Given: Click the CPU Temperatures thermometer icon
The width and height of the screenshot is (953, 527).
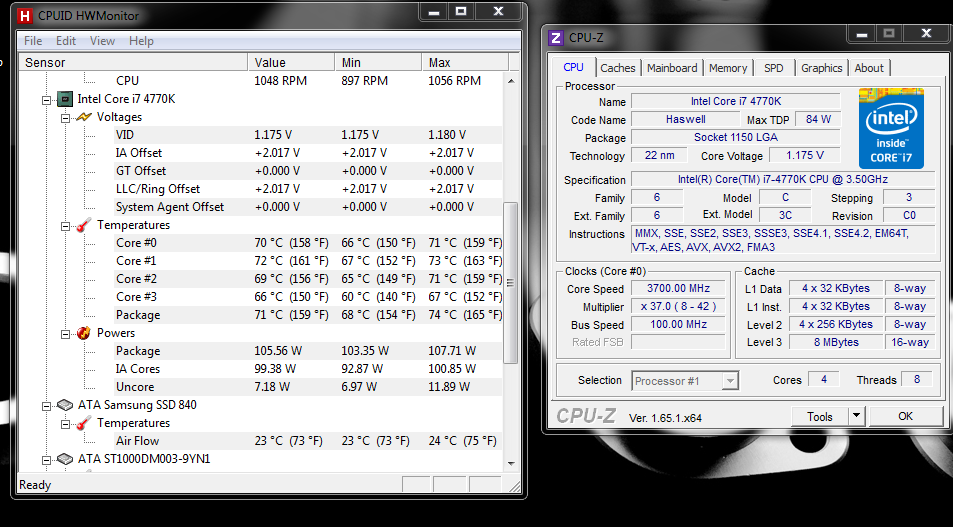Looking at the screenshot, I should click(x=84, y=225).
